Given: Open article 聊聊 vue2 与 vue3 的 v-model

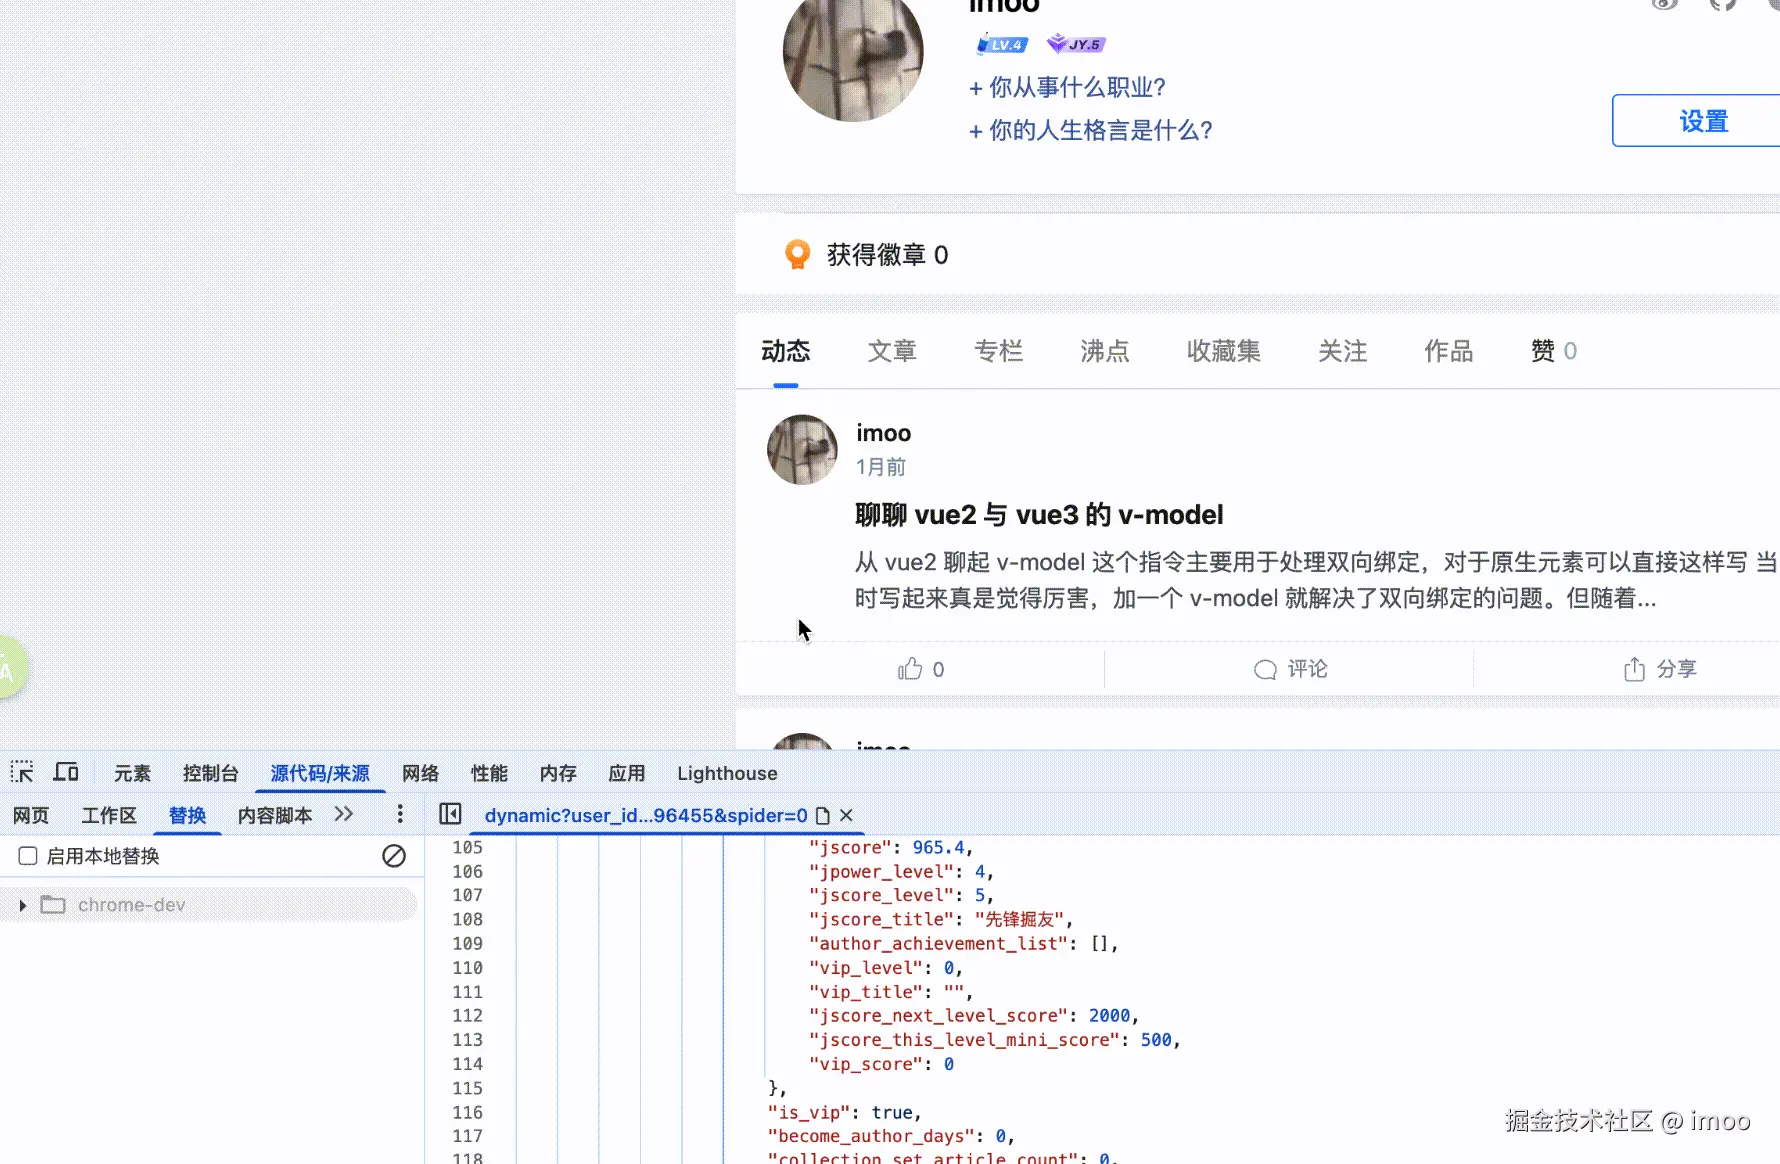Looking at the screenshot, I should coord(1038,514).
